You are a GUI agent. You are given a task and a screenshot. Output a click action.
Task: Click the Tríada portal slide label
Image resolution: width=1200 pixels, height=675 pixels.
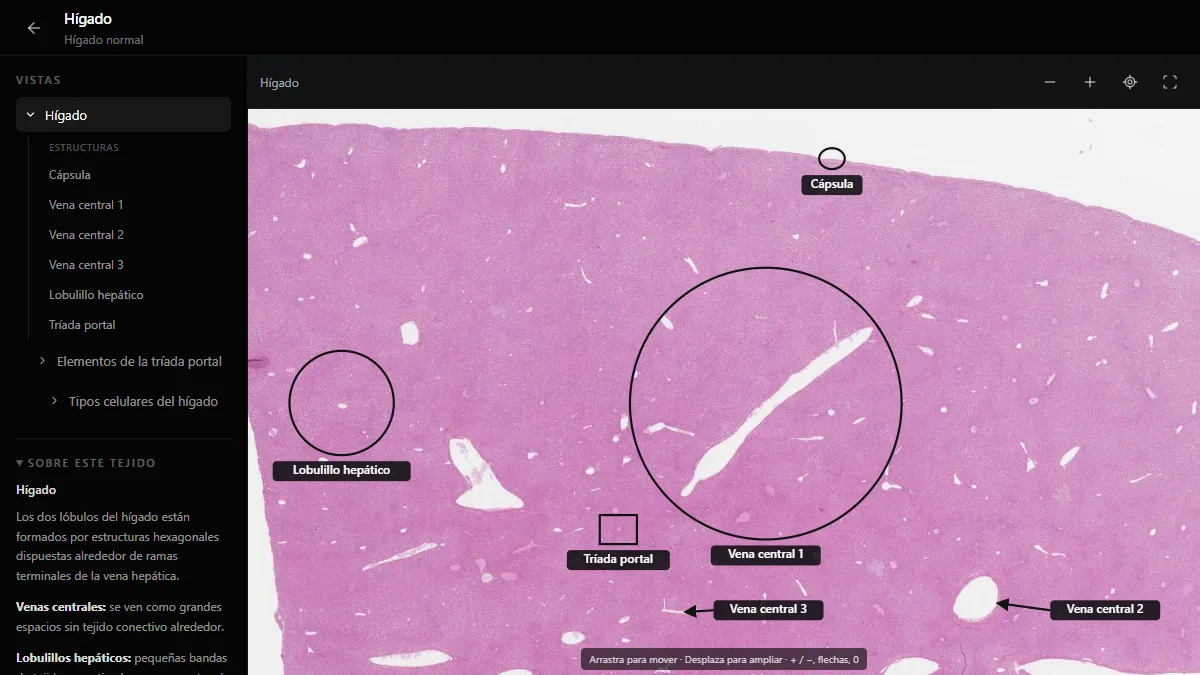pos(618,559)
